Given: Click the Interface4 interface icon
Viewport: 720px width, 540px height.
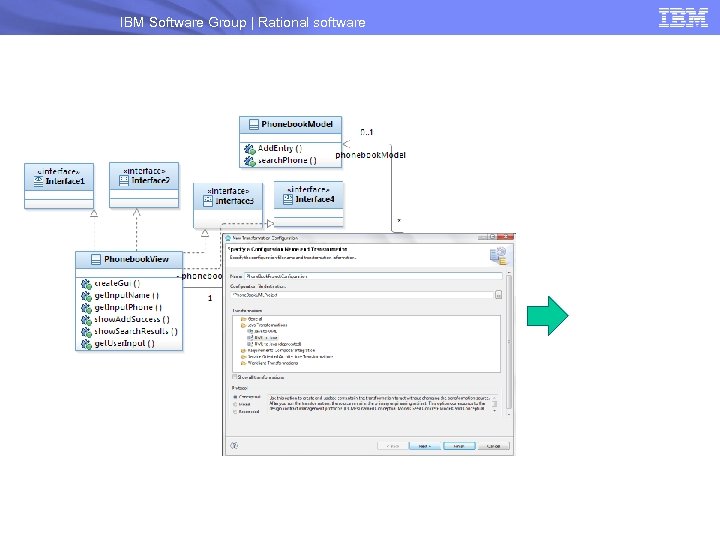Looking at the screenshot, I should (x=288, y=199).
